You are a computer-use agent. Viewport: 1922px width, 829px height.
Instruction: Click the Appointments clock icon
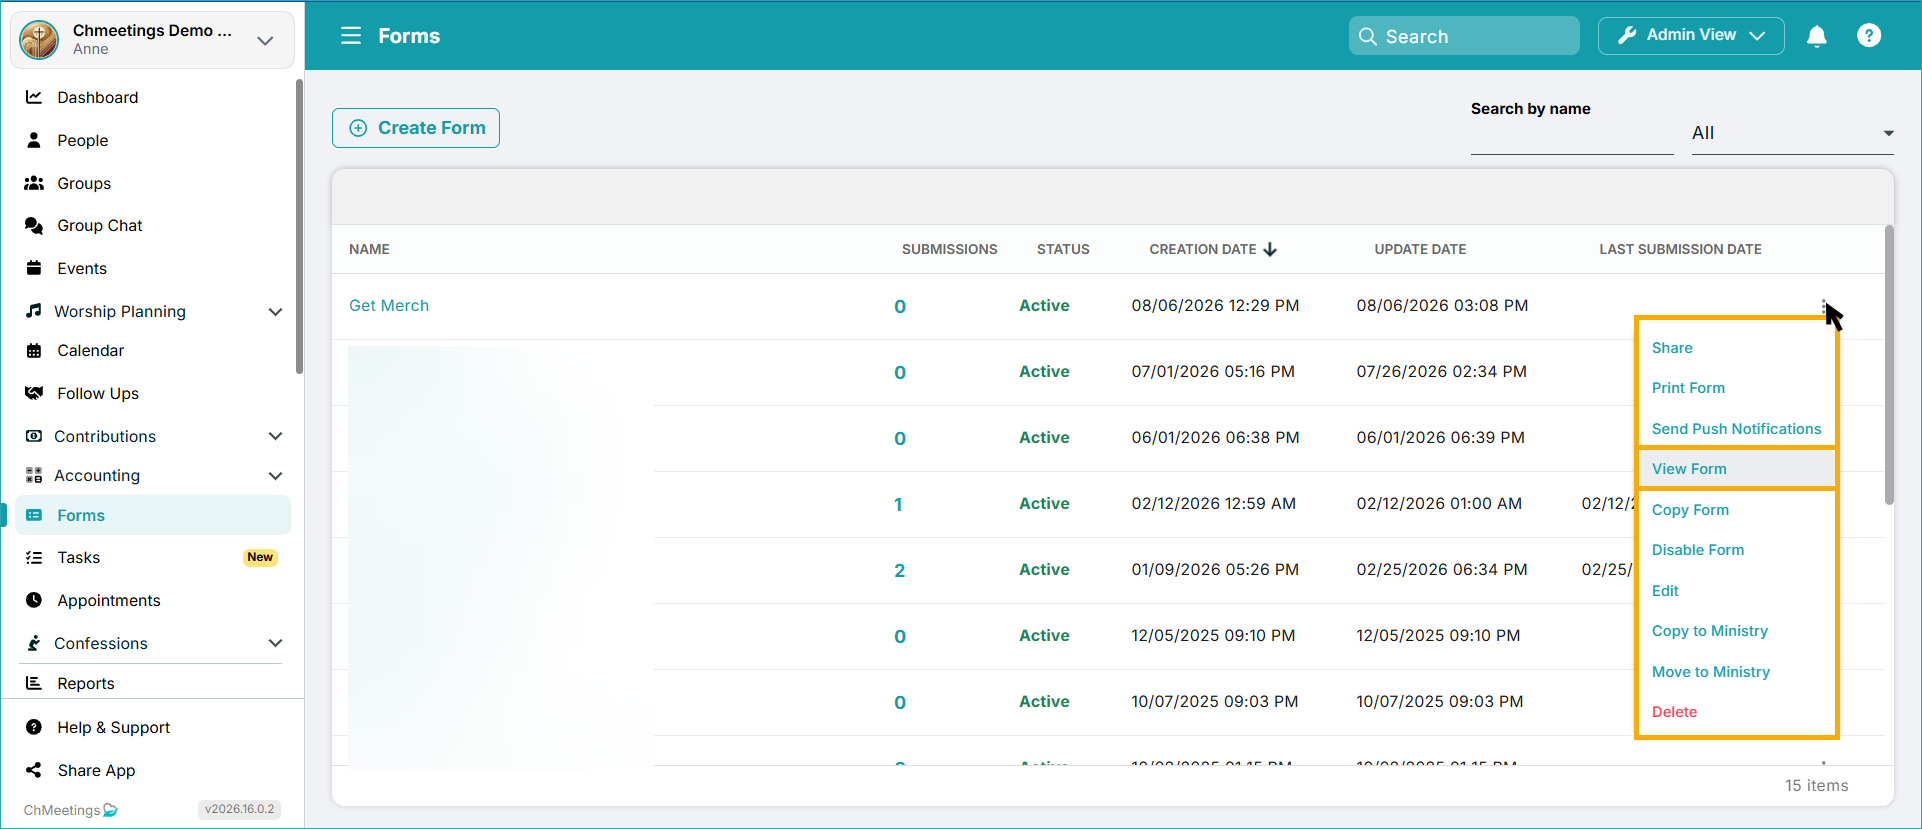34,600
